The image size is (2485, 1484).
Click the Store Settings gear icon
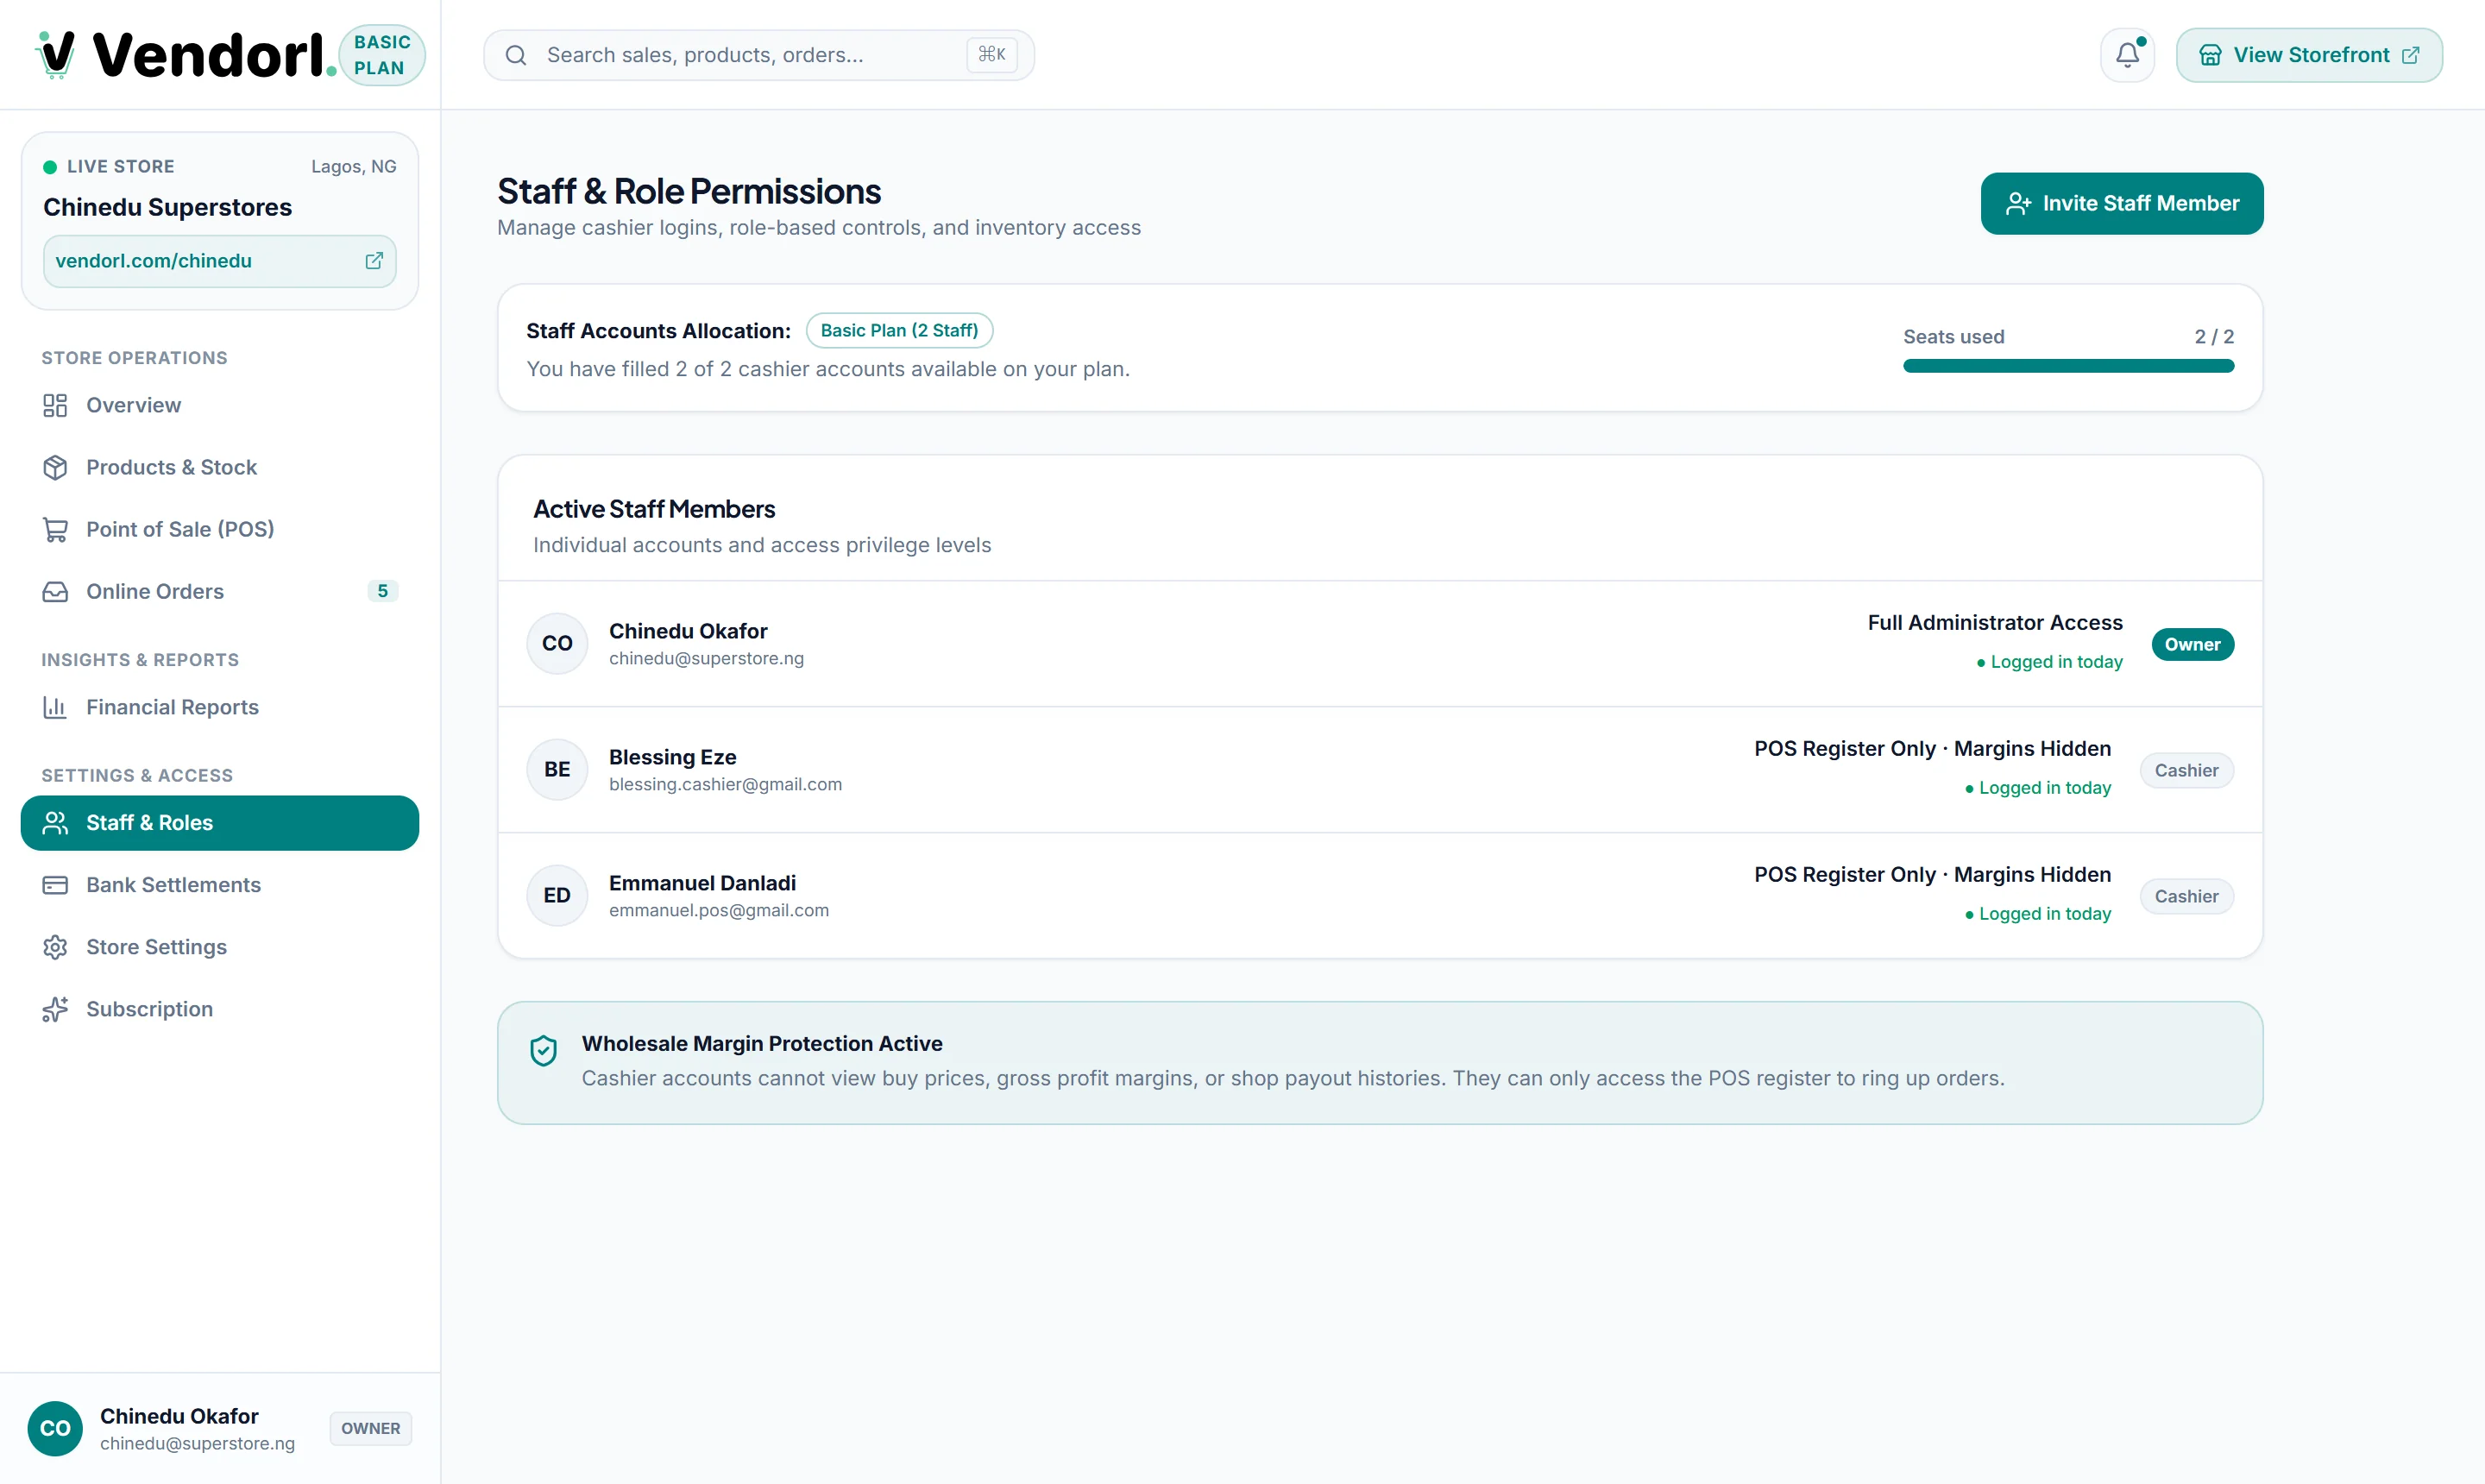pyautogui.click(x=55, y=947)
